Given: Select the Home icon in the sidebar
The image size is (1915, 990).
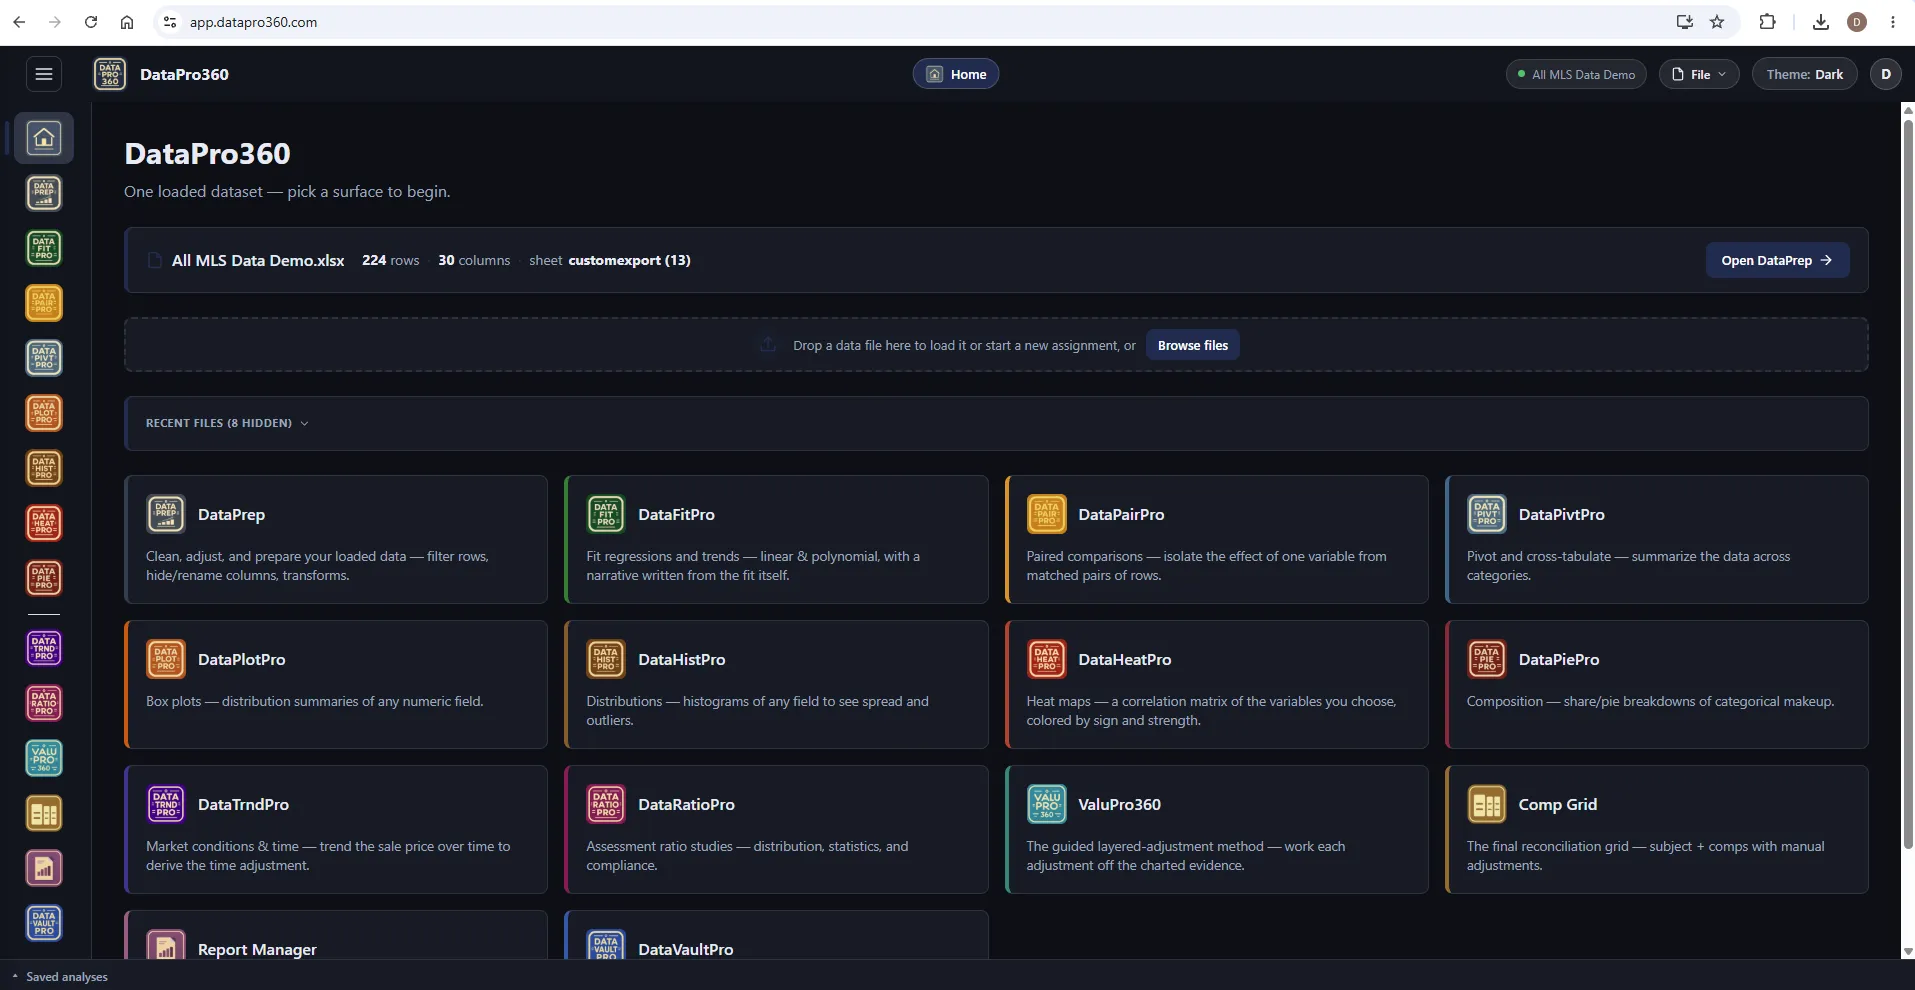Looking at the screenshot, I should pos(44,138).
